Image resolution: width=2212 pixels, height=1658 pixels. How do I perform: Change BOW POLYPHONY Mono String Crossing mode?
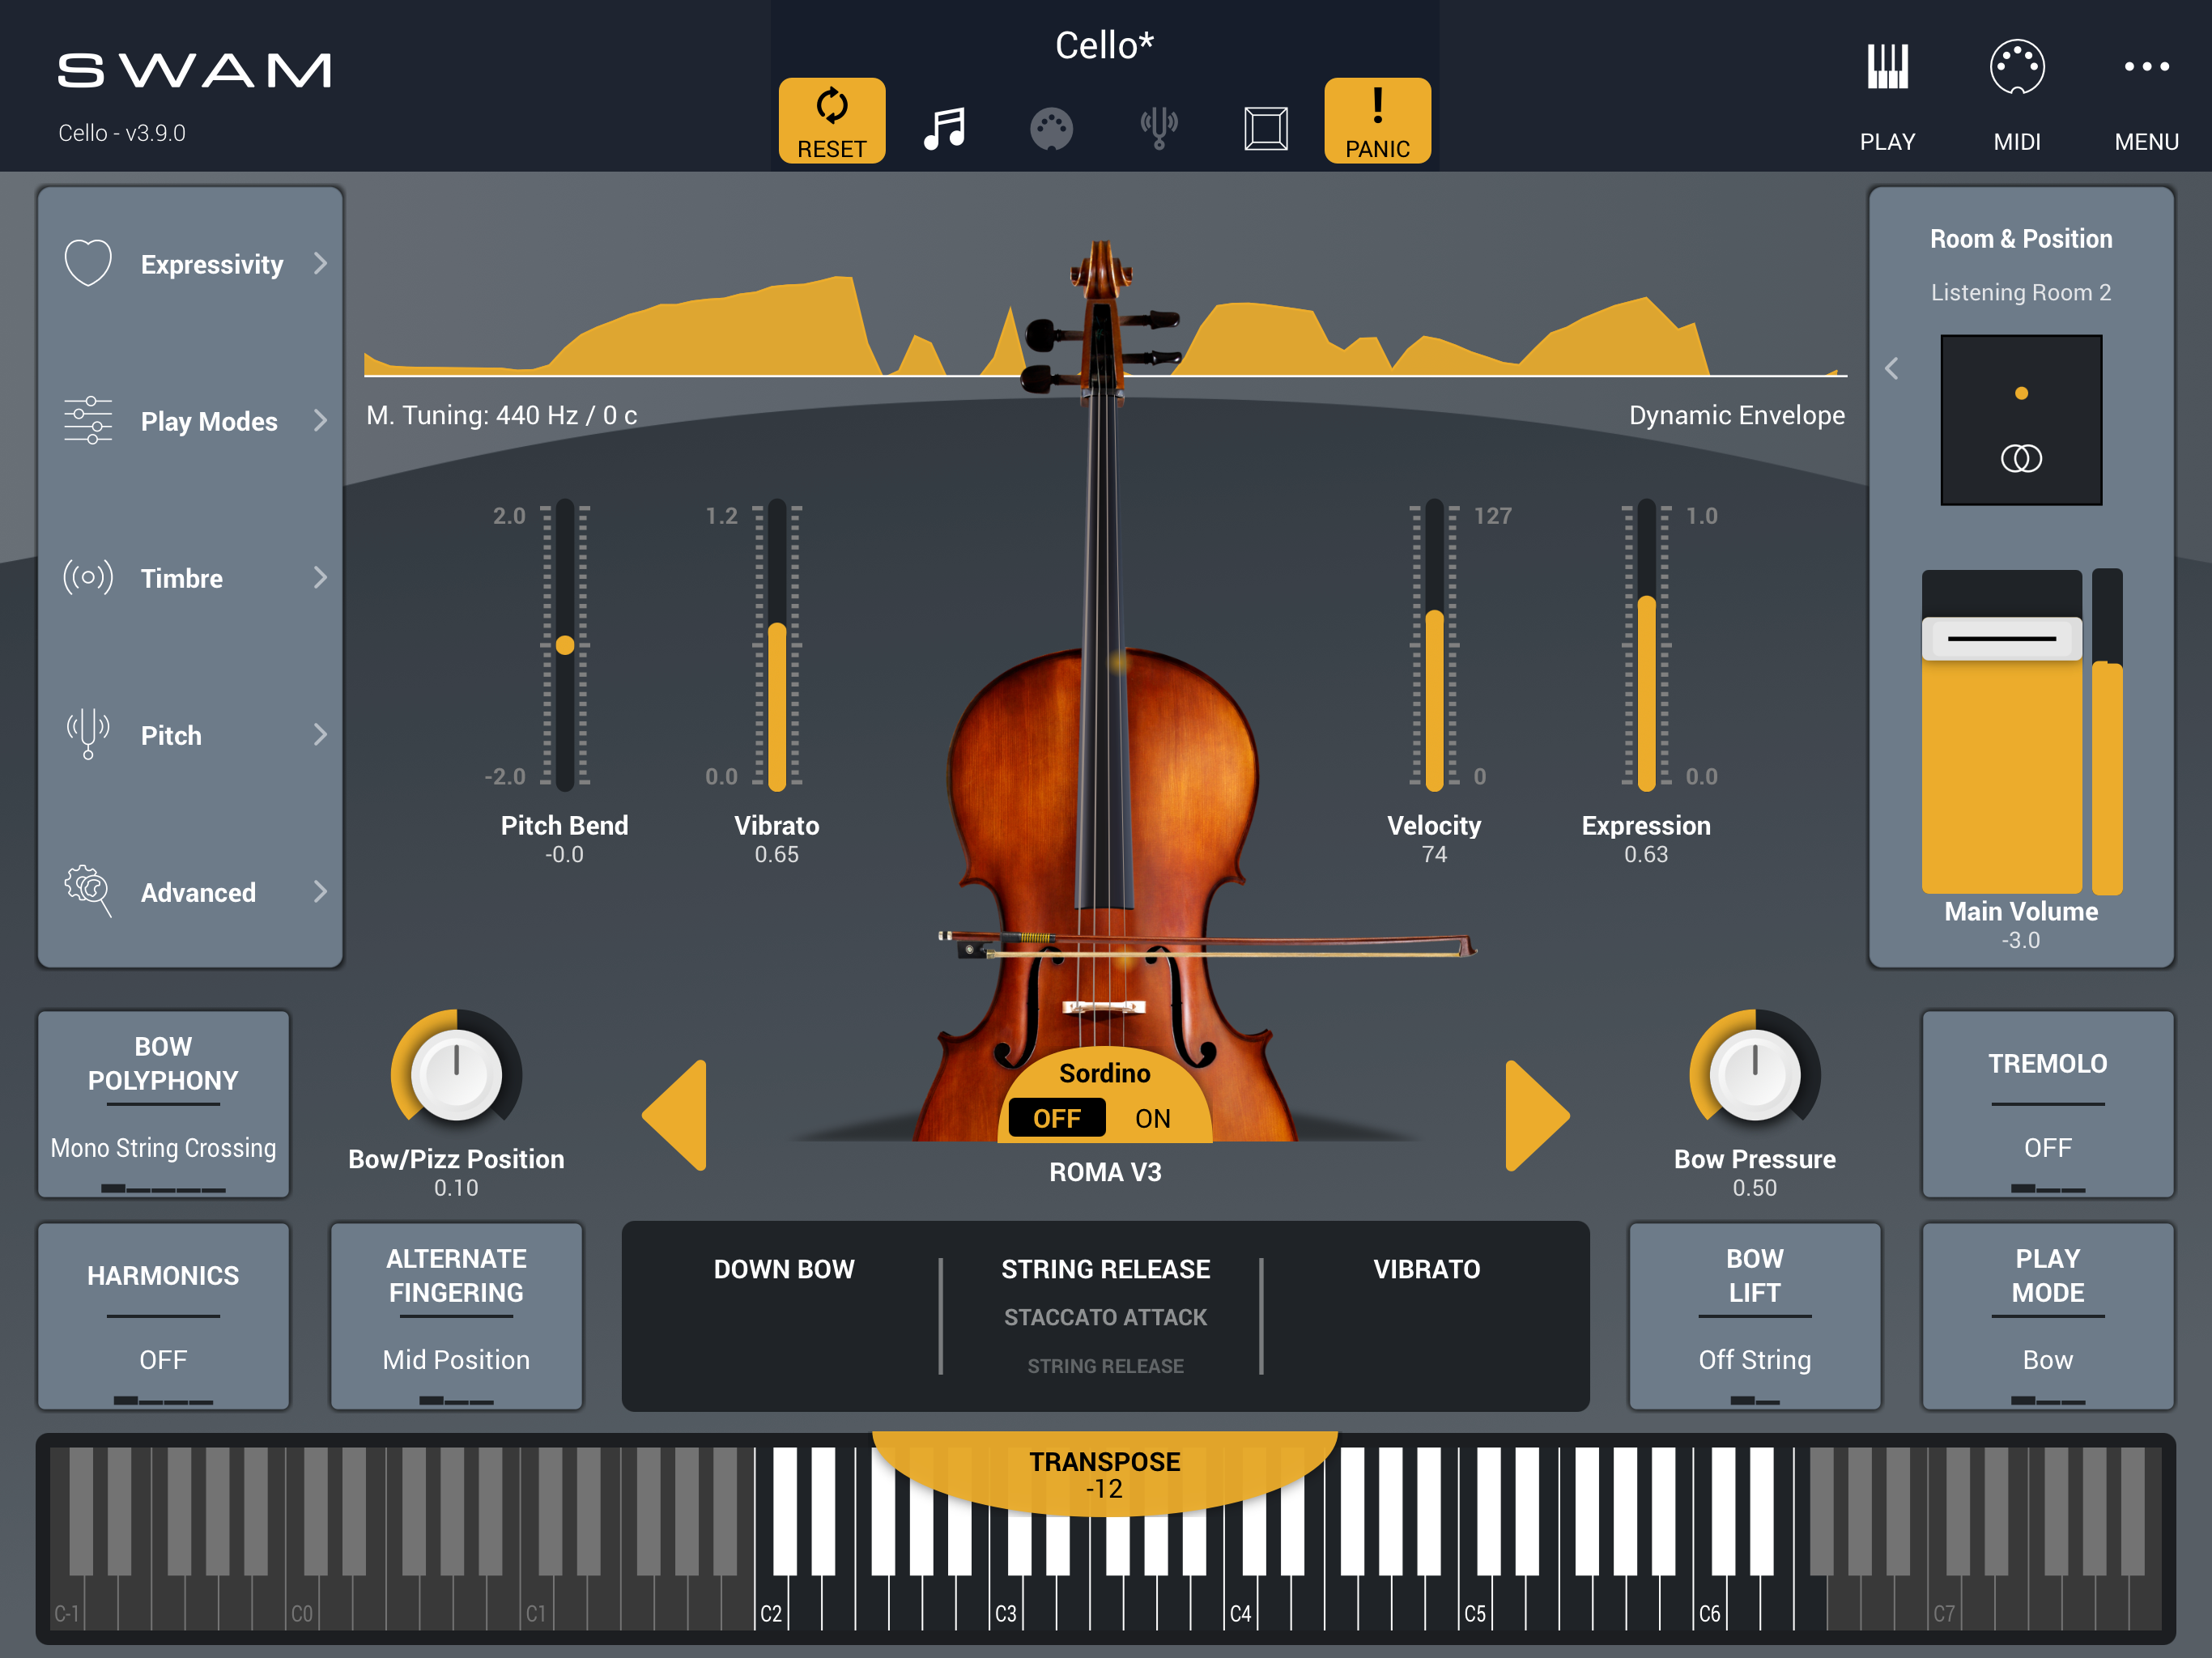click(163, 1104)
